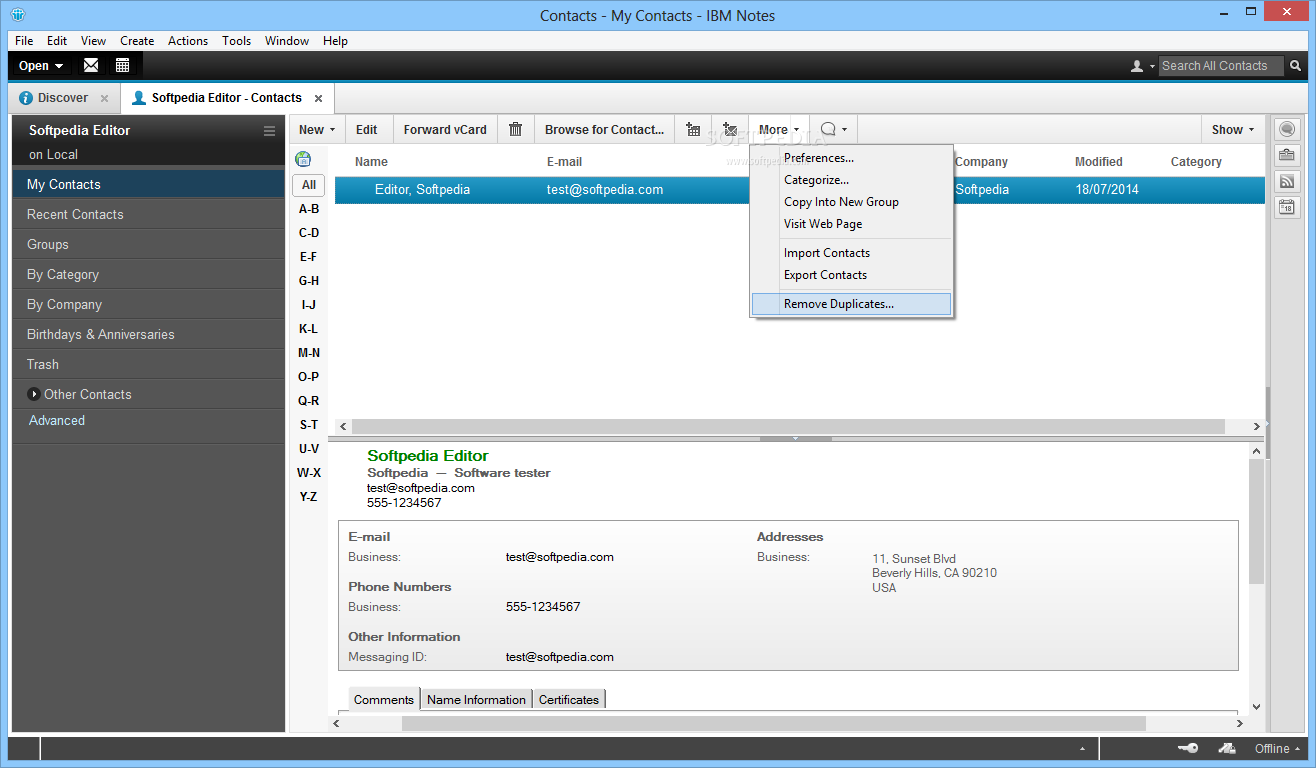Open the Create menu

pyautogui.click(x=137, y=41)
